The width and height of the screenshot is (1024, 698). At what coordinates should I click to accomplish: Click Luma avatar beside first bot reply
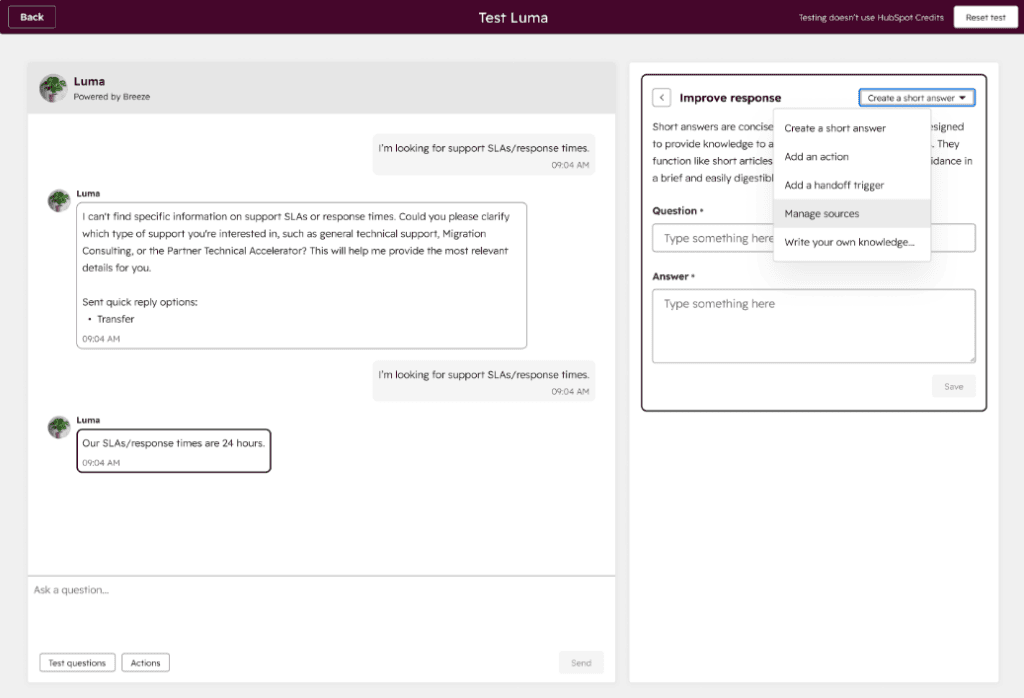point(59,200)
